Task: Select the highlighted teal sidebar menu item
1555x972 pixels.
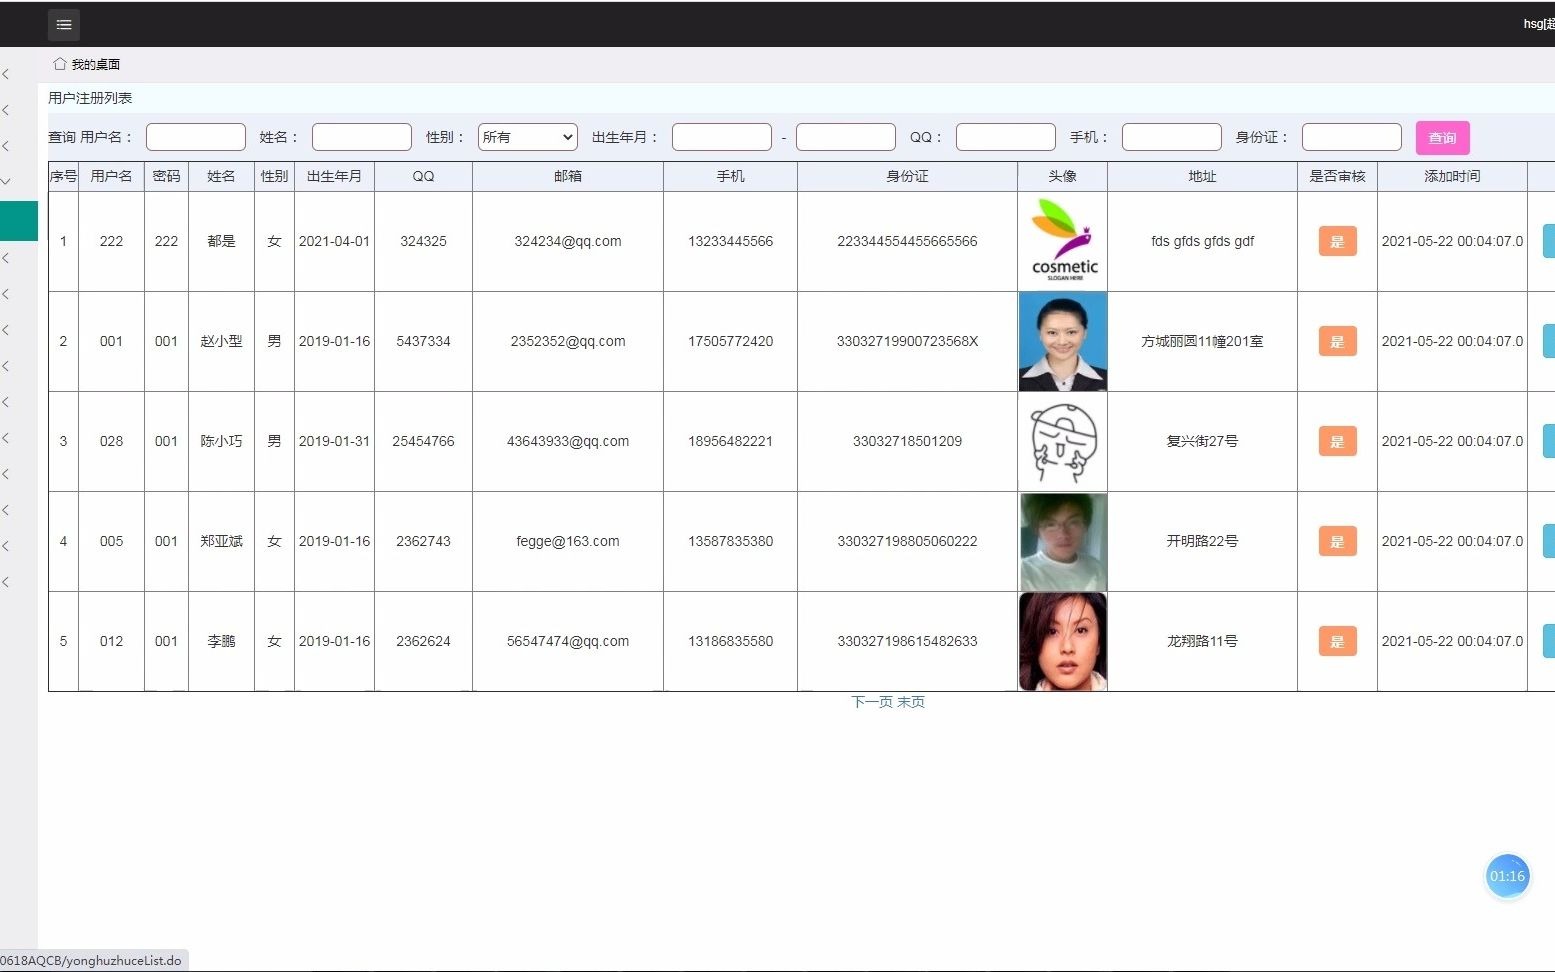Action: click(x=18, y=221)
